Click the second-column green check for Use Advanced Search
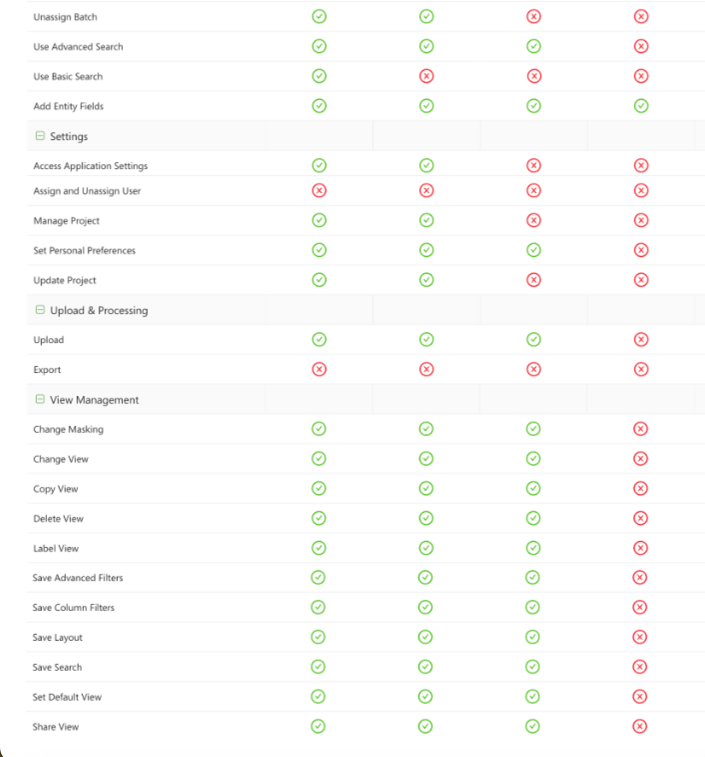Image resolution: width=705 pixels, height=757 pixels. pos(426,46)
